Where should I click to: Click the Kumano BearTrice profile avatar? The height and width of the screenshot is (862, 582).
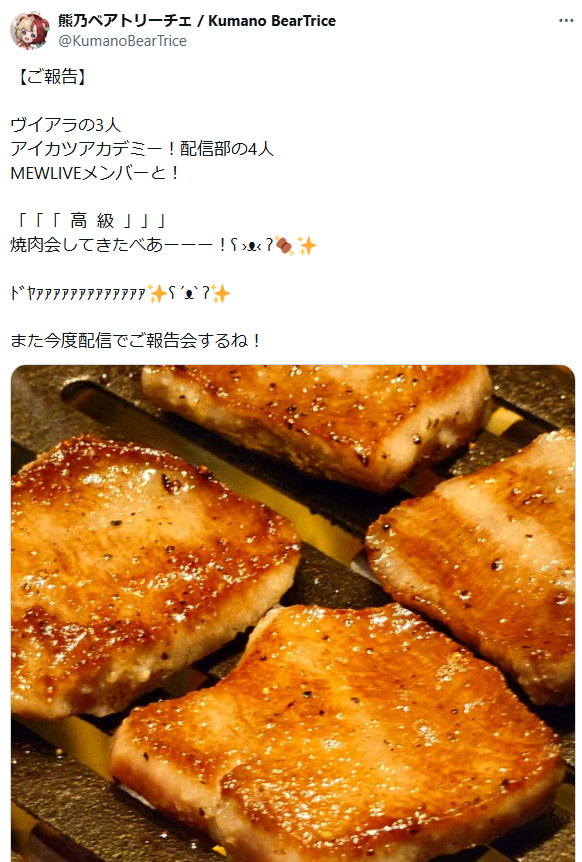30,30
